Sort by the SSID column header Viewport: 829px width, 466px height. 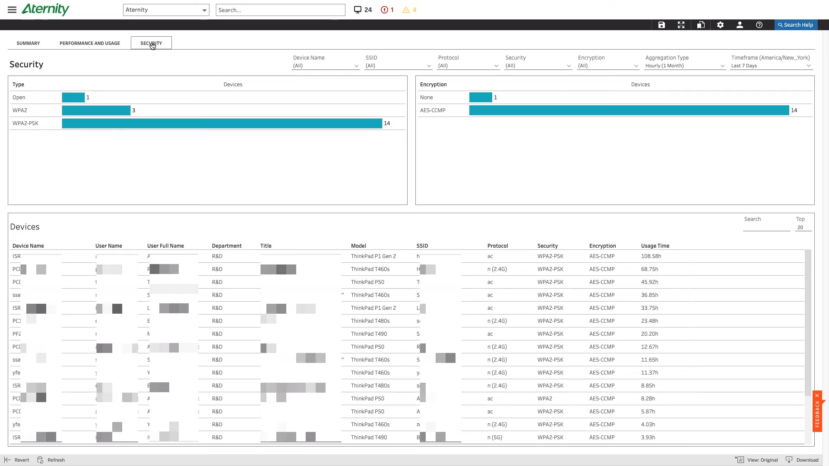tap(422, 246)
